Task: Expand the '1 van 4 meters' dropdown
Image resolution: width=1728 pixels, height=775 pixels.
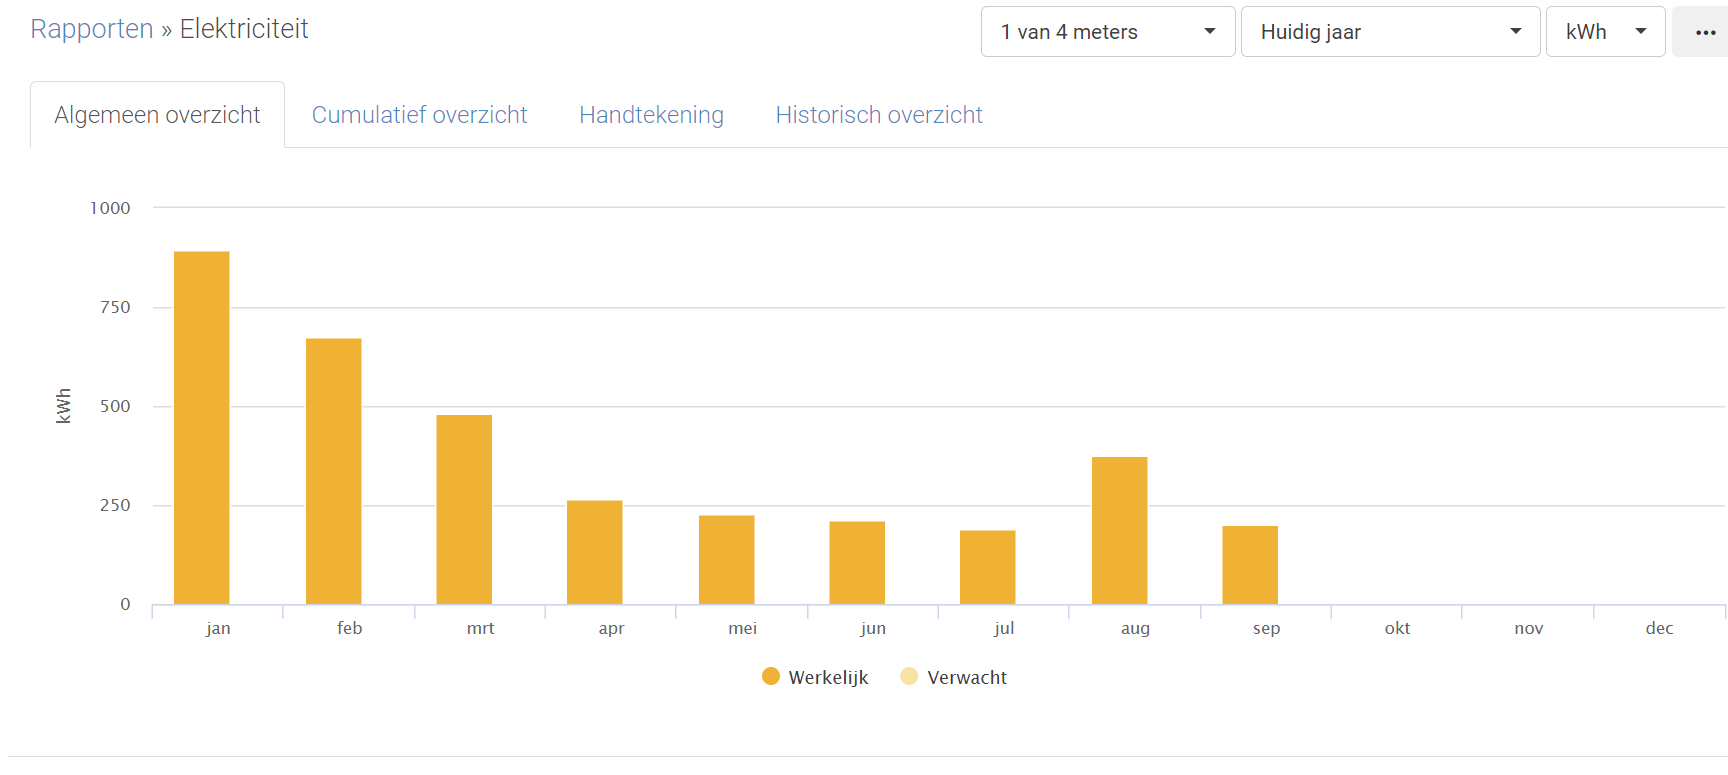Action: coord(1107,32)
